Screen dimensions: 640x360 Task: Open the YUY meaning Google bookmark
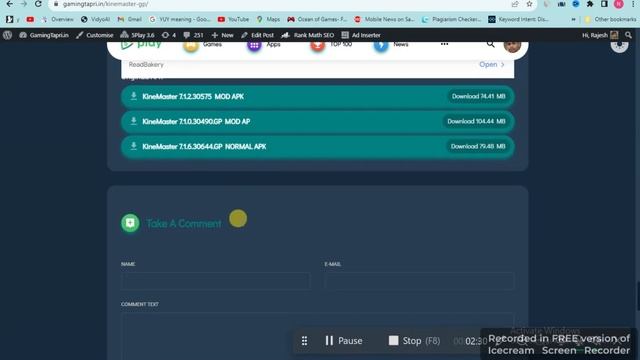pos(180,19)
